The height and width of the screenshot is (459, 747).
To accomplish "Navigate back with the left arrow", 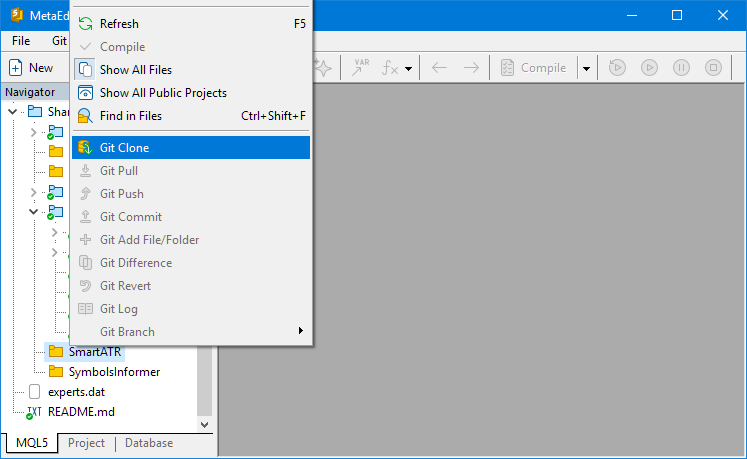I will 439,68.
